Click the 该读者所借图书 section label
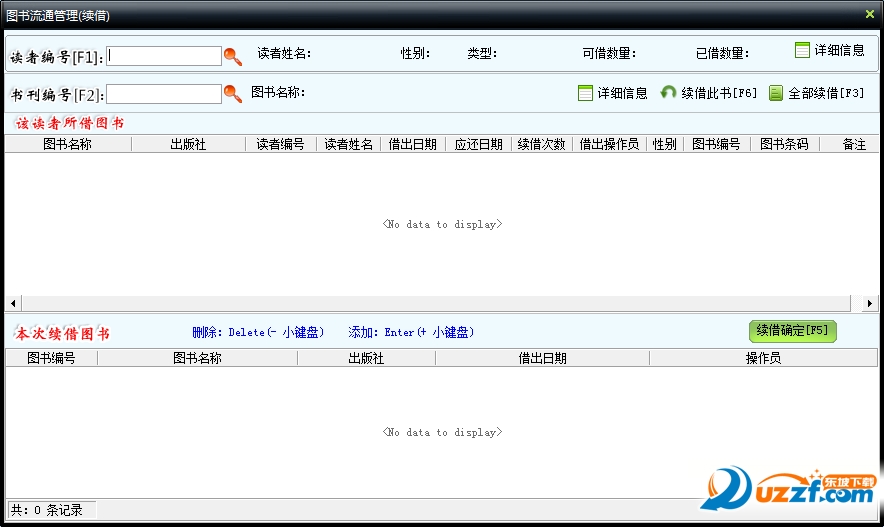This screenshot has height=527, width=884. tap(69, 123)
